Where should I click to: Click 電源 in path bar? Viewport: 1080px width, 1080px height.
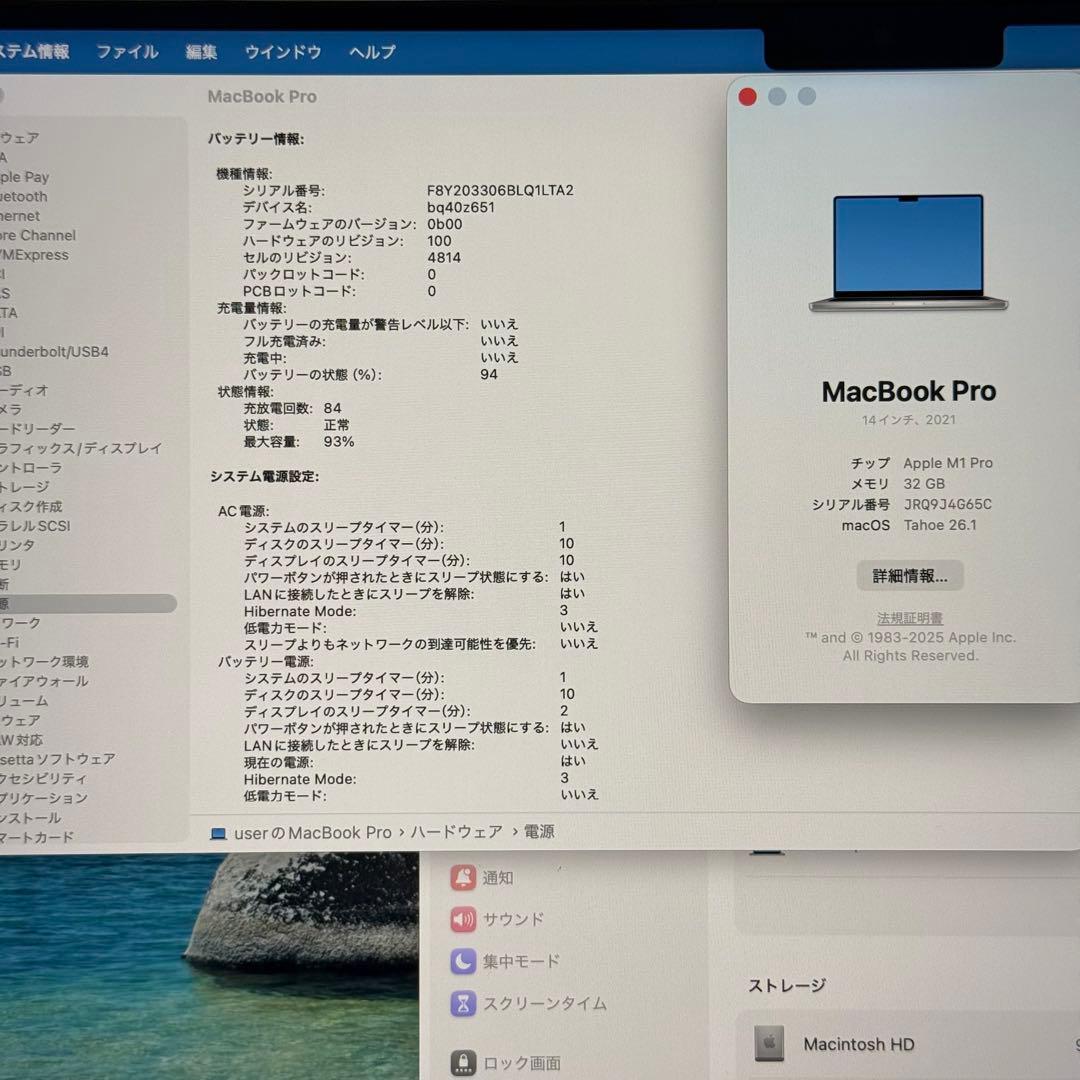(x=539, y=831)
